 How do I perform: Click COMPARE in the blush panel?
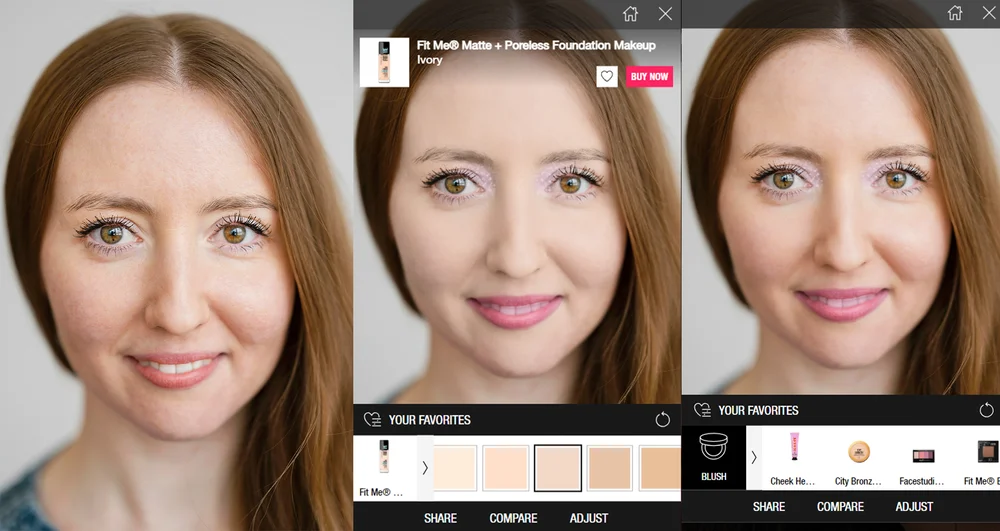point(841,507)
